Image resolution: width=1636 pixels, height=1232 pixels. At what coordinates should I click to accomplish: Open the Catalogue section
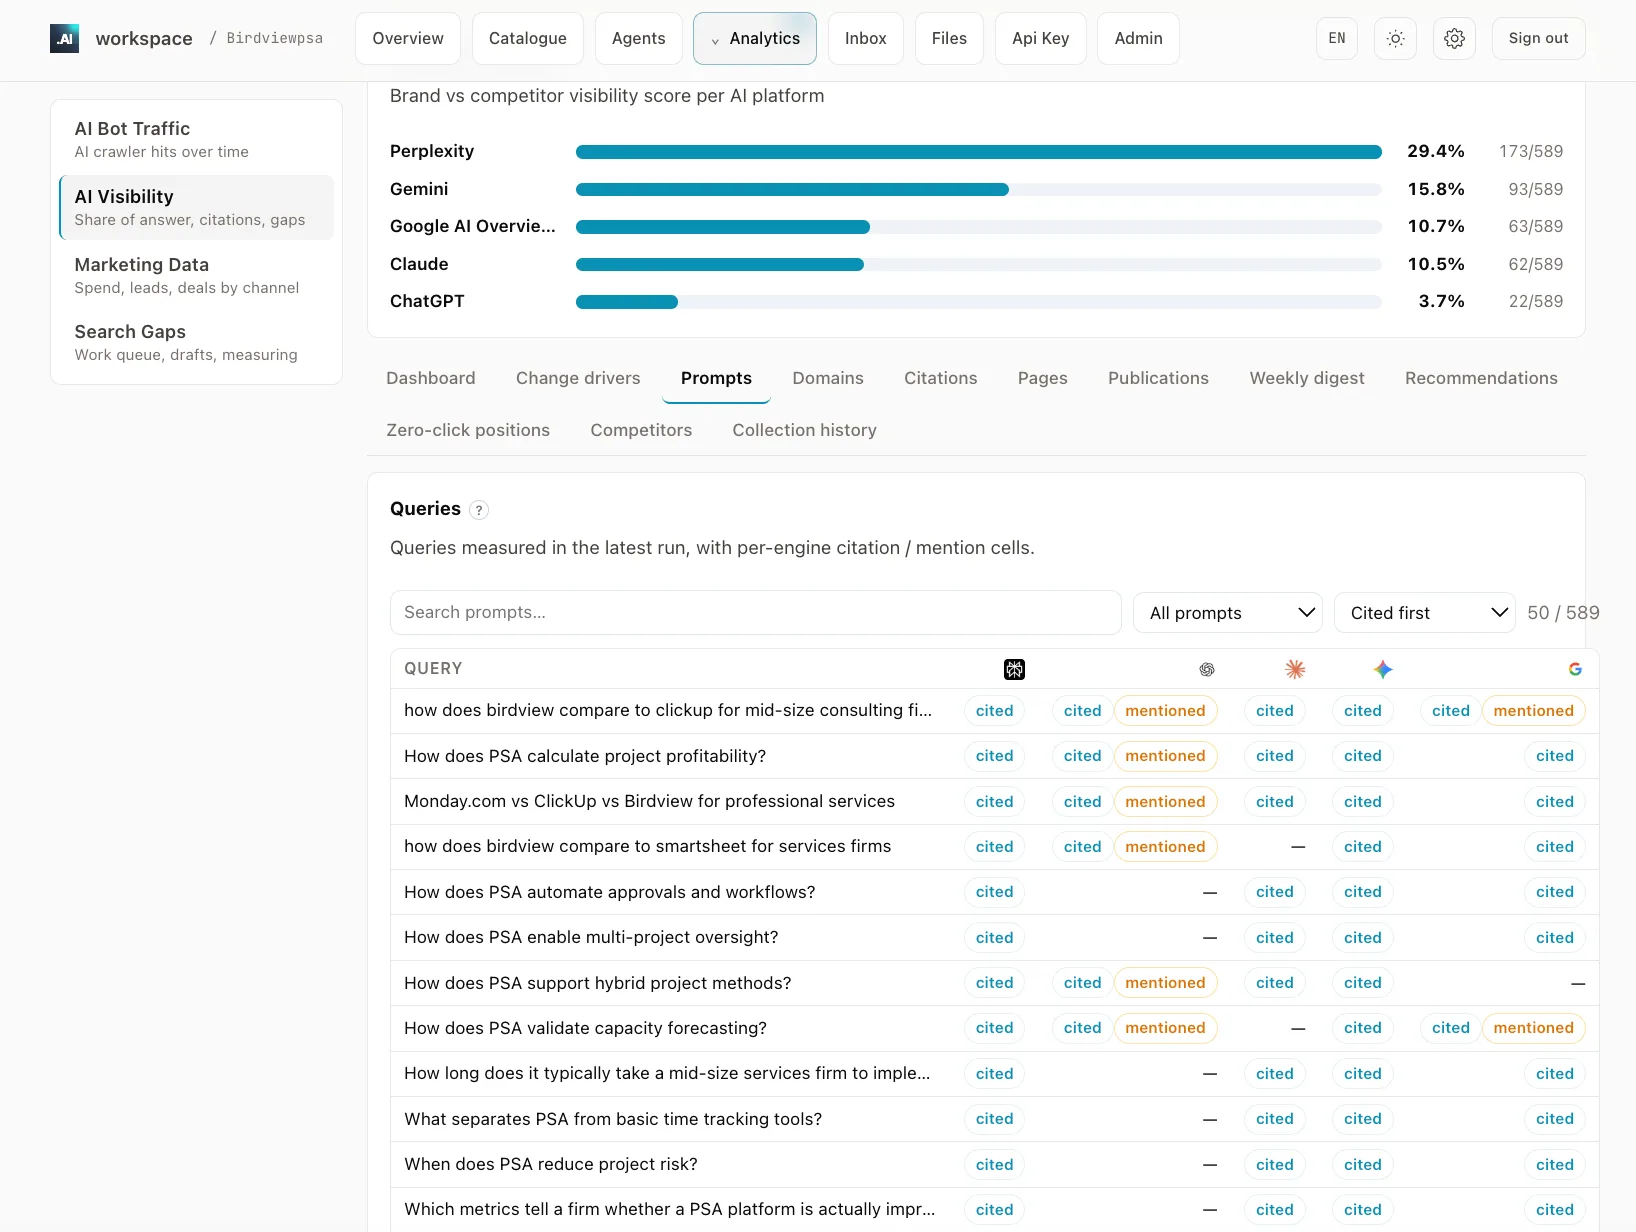pos(528,39)
